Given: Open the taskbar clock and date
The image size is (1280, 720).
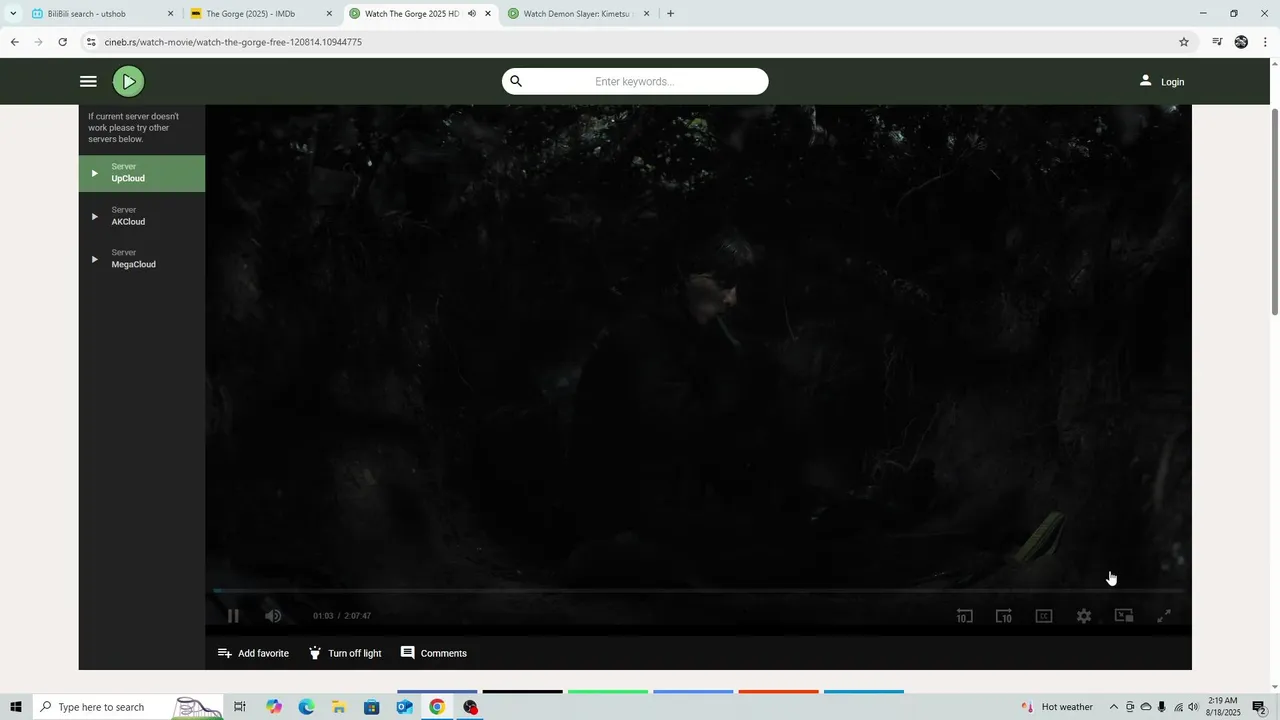Looking at the screenshot, I should (1223, 707).
